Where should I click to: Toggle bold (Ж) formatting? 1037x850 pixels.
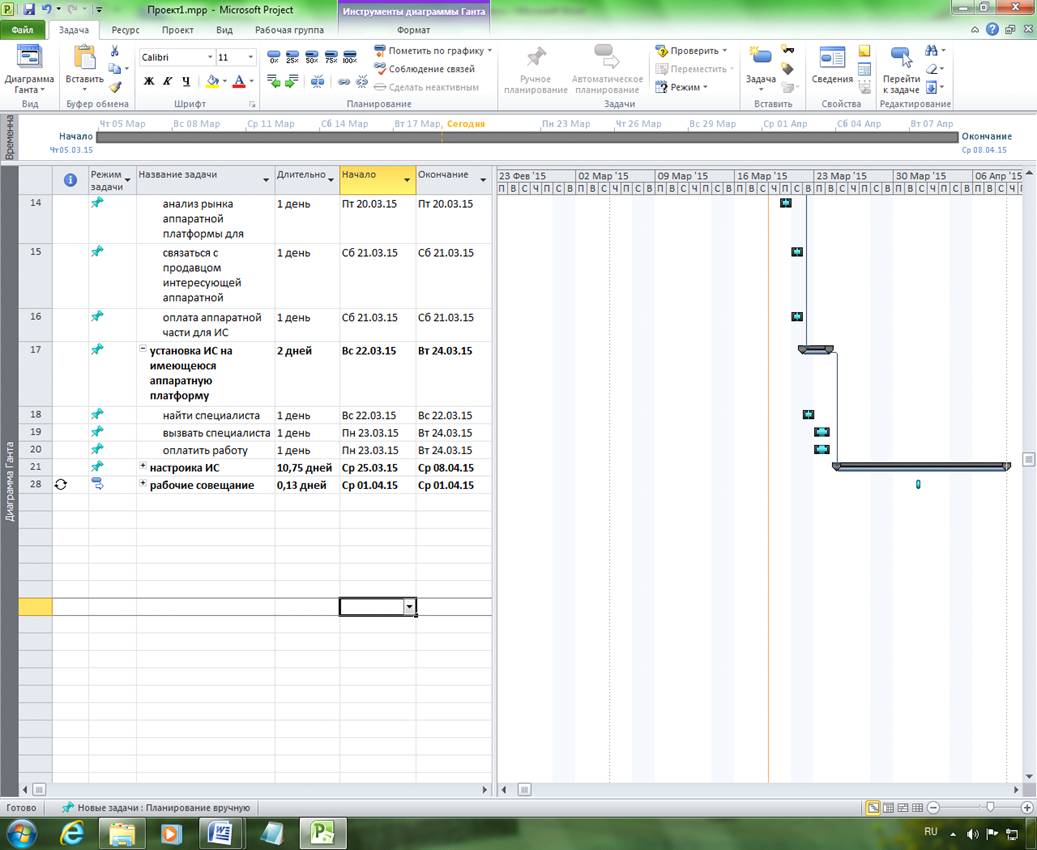pos(149,82)
